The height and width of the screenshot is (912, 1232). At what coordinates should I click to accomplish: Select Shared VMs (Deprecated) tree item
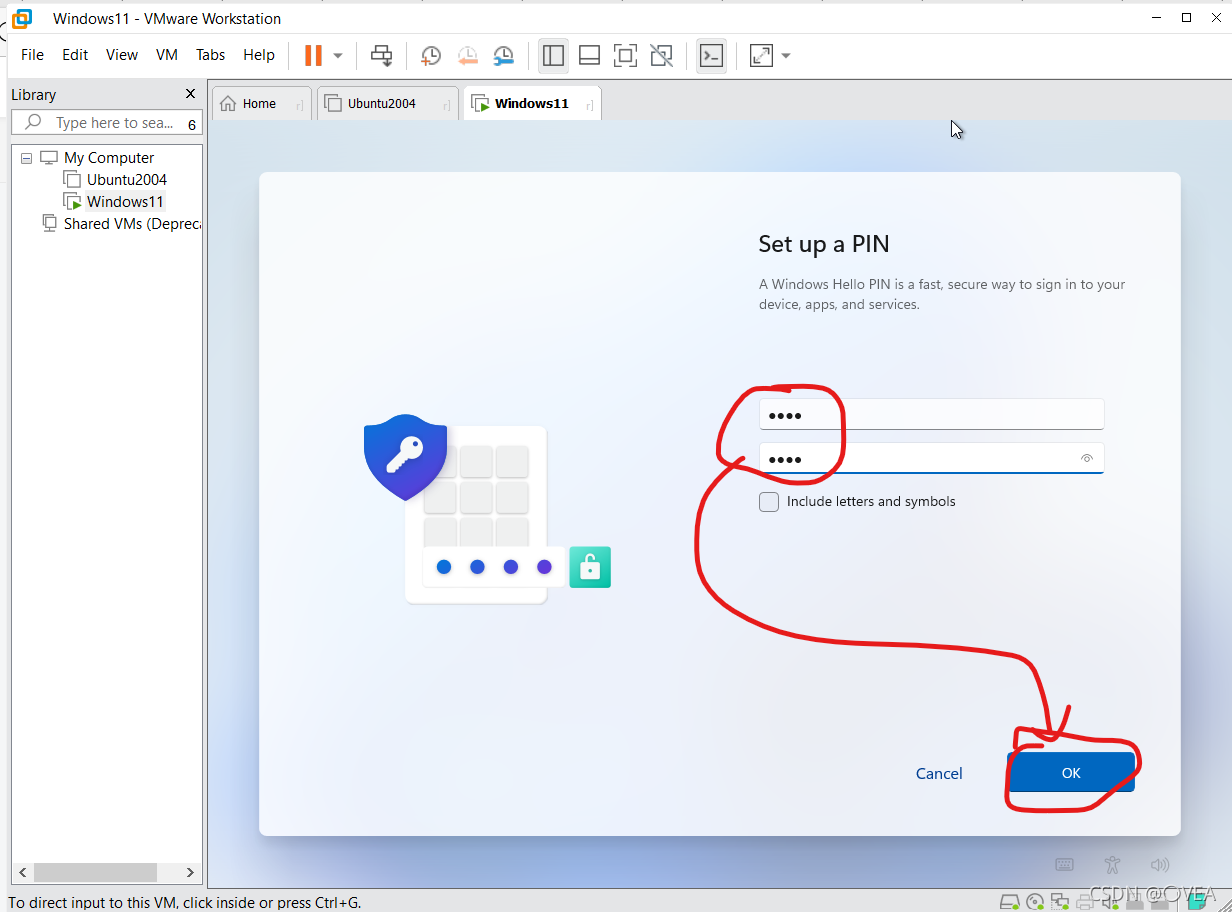click(132, 224)
